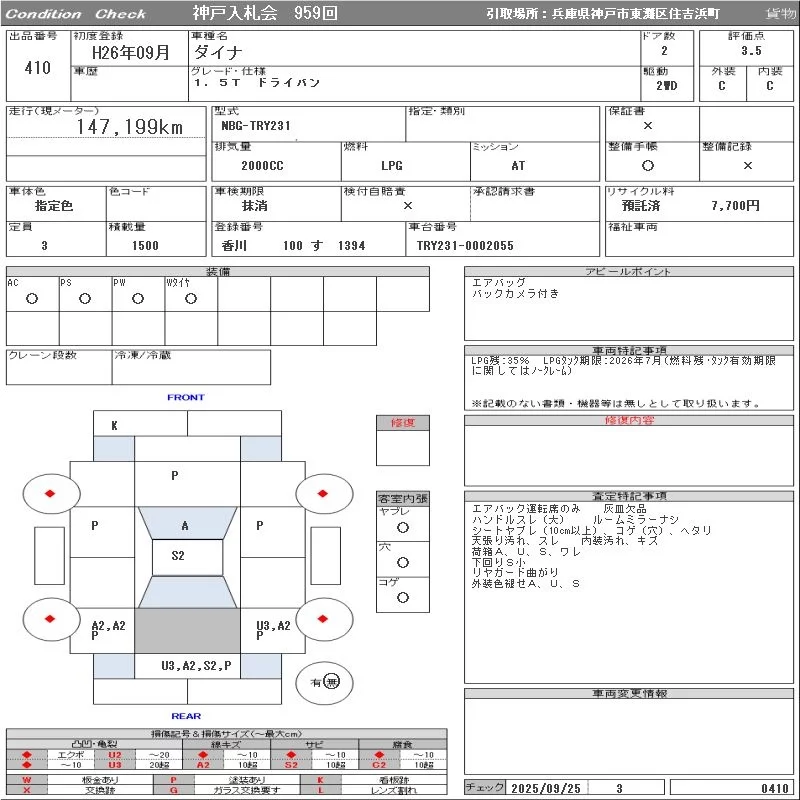Click the circle mark under PS
The height and width of the screenshot is (800, 800).
click(85, 298)
